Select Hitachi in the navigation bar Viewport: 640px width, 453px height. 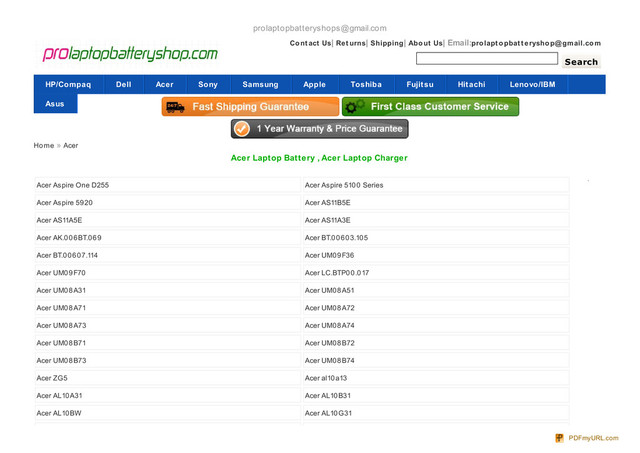pyautogui.click(x=471, y=84)
